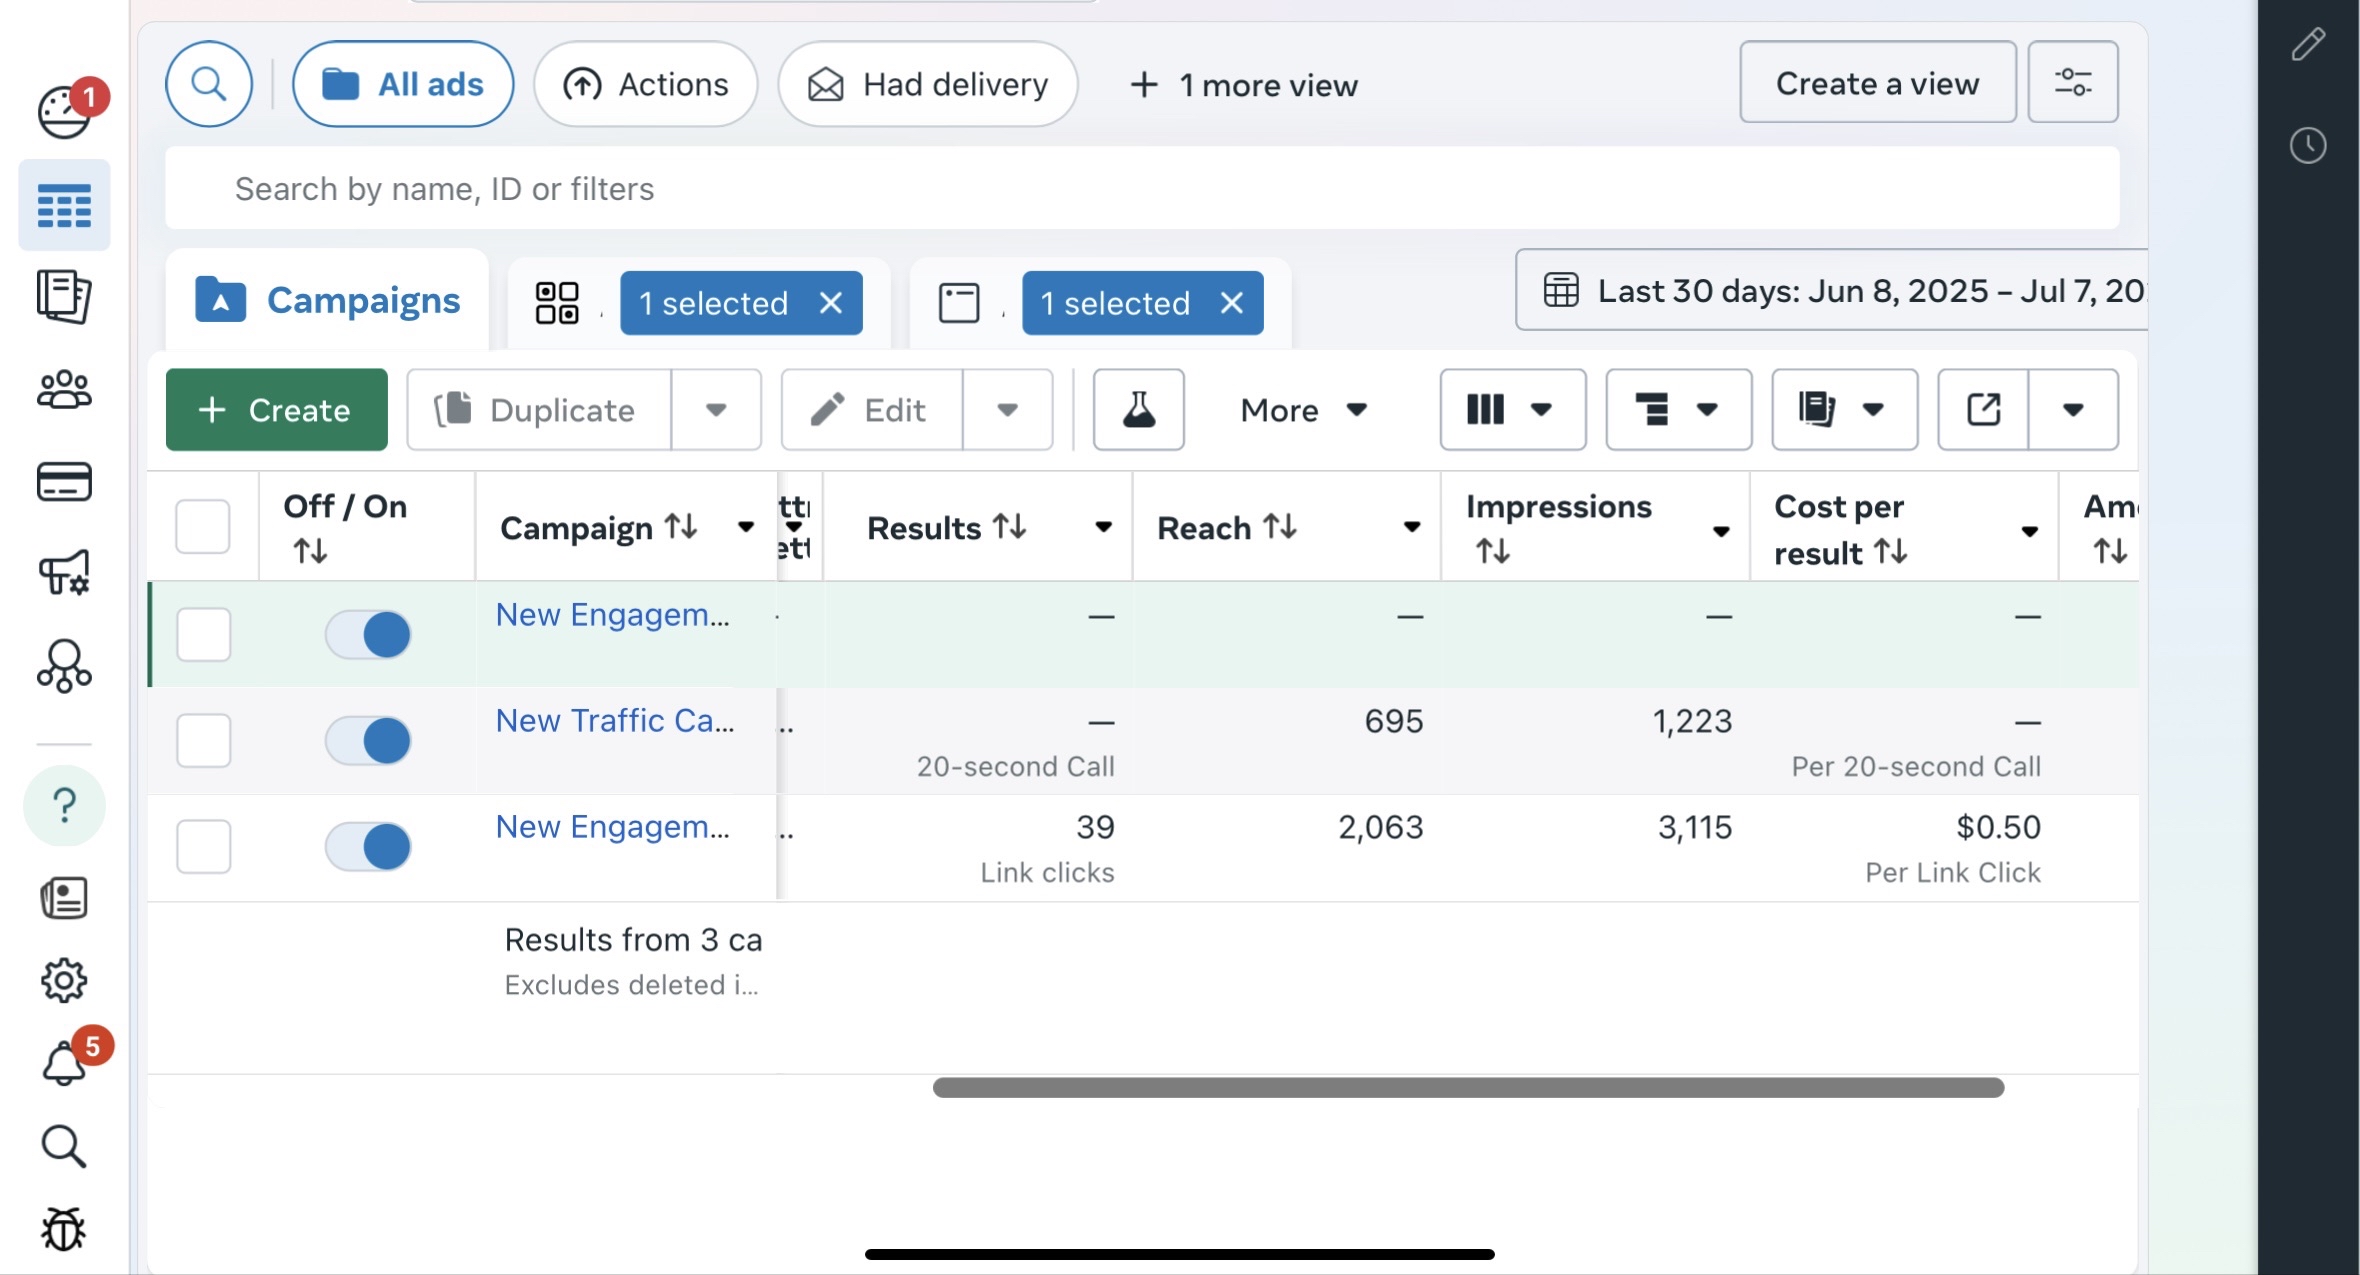This screenshot has width=2360, height=1275.
Task: Click the view settings sliders icon
Action: (x=2072, y=82)
